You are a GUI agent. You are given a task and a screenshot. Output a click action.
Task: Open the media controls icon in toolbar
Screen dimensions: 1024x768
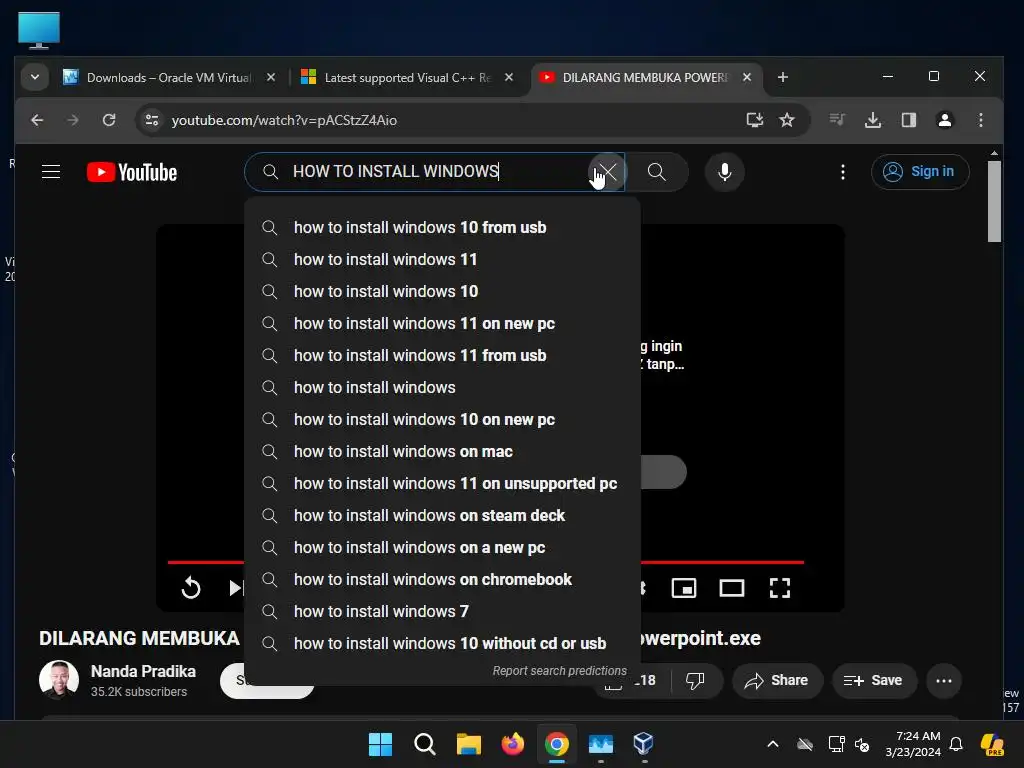pos(837,120)
